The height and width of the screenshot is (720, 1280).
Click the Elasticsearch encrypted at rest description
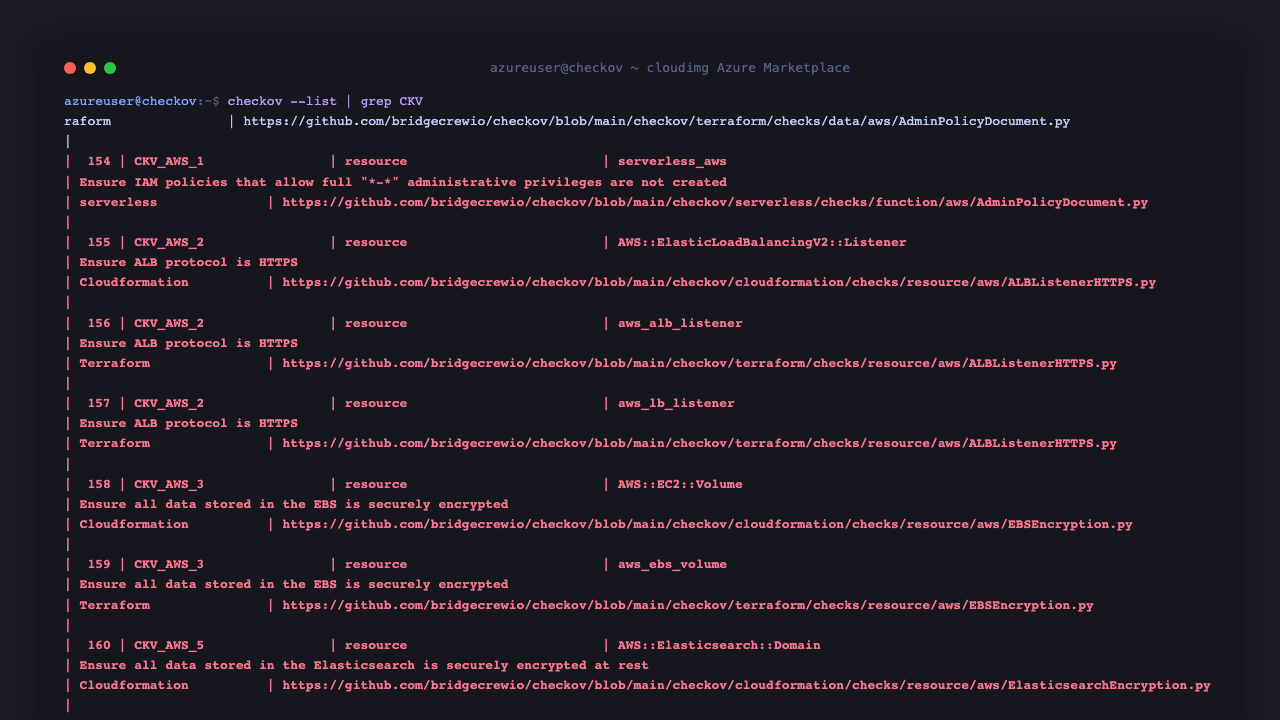click(x=364, y=665)
